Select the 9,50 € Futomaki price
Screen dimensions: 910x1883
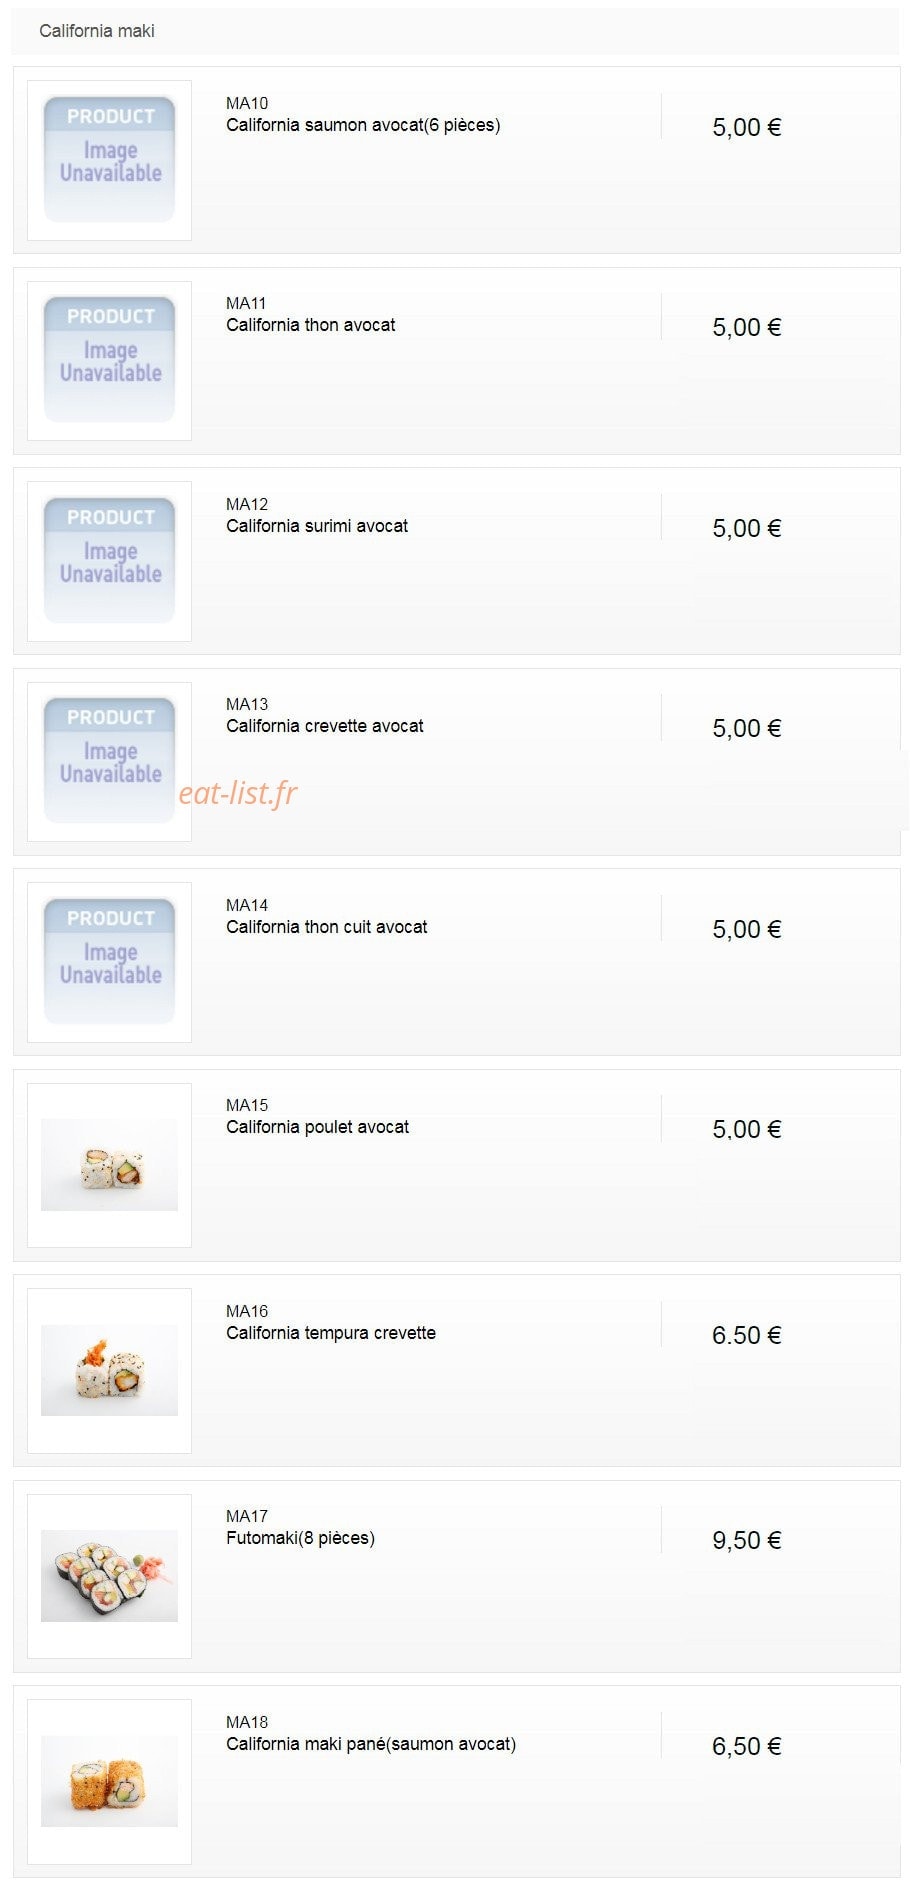(747, 1540)
